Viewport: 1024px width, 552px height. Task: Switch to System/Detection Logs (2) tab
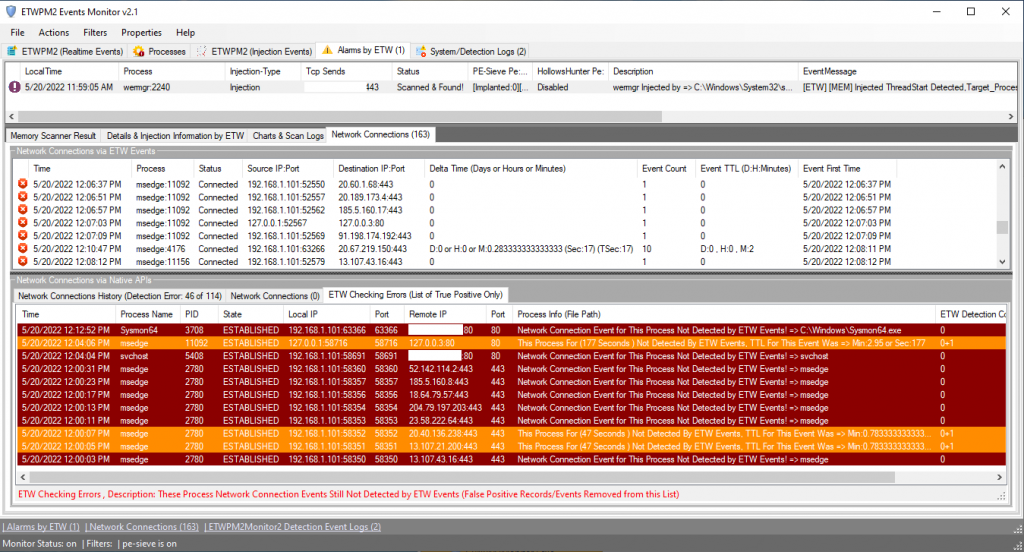(x=470, y=51)
